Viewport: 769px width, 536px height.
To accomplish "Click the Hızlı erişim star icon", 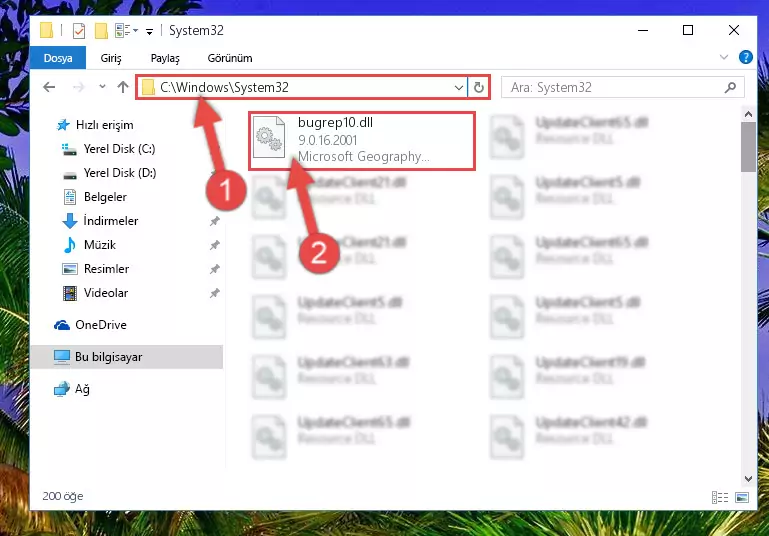I will tap(63, 125).
